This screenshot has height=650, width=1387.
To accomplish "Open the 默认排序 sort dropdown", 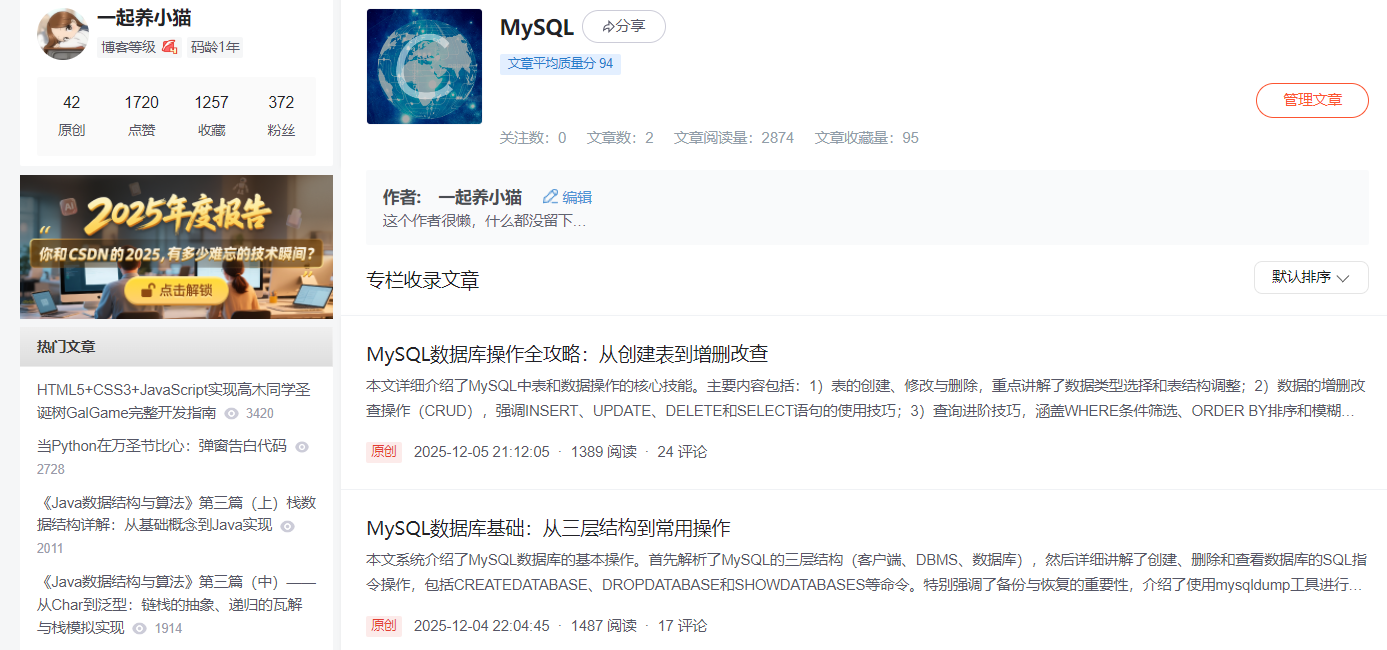I will pyautogui.click(x=1311, y=277).
